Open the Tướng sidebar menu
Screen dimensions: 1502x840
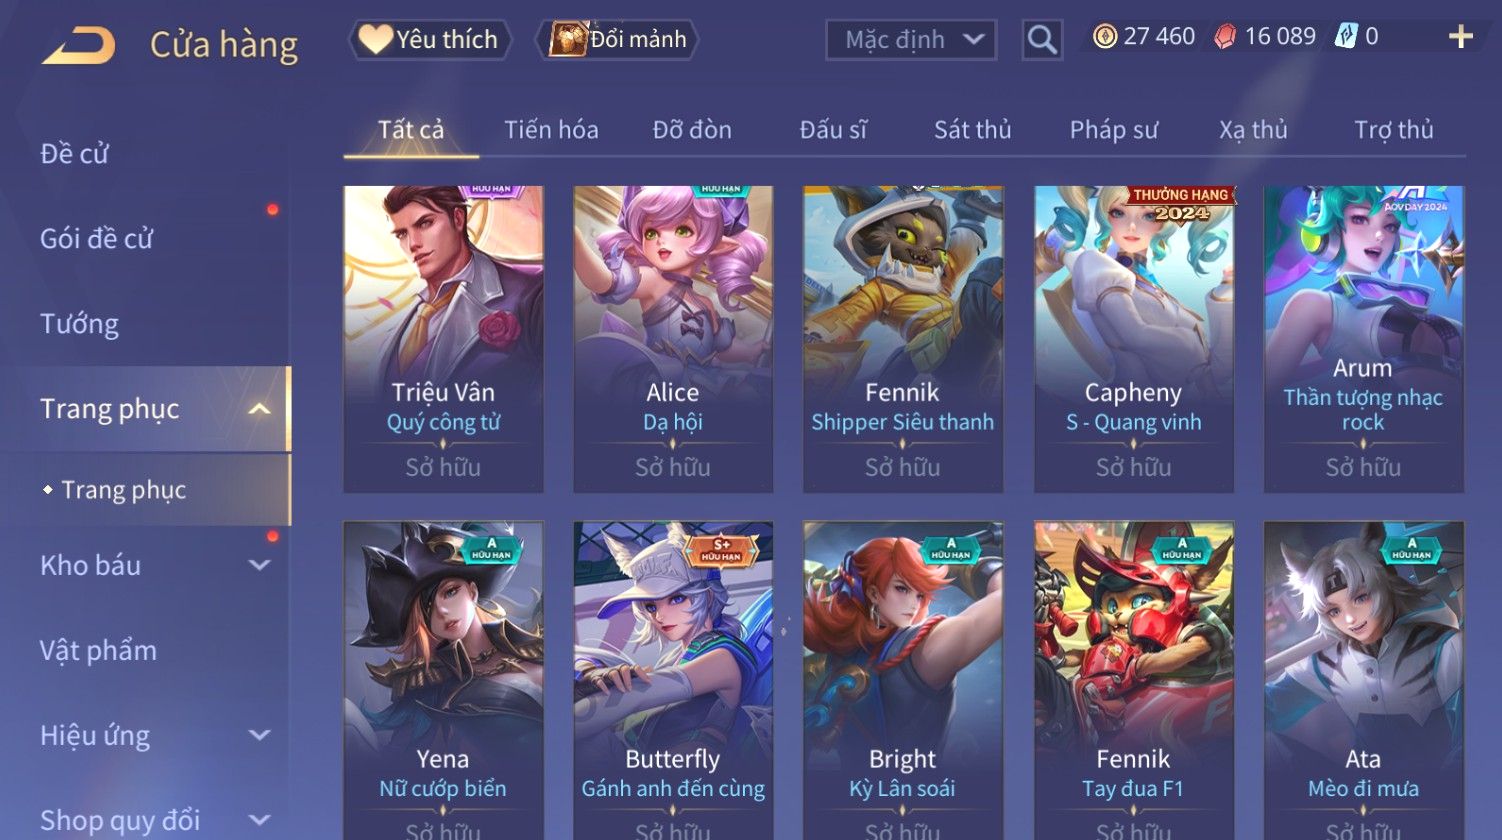pos(80,324)
